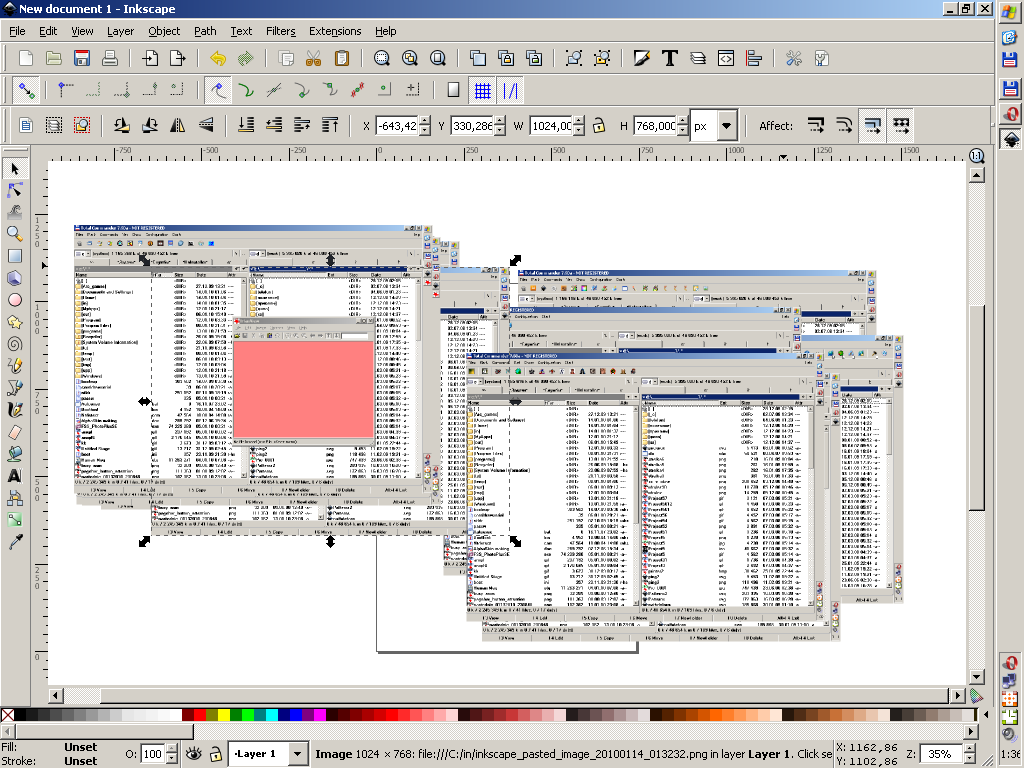Select the Star and polygon tool
The width and height of the screenshot is (1024, 768).
pos(15,322)
